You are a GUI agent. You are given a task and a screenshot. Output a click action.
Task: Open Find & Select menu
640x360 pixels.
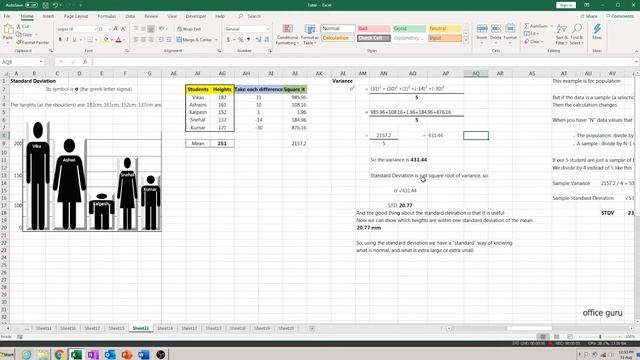coord(577,34)
